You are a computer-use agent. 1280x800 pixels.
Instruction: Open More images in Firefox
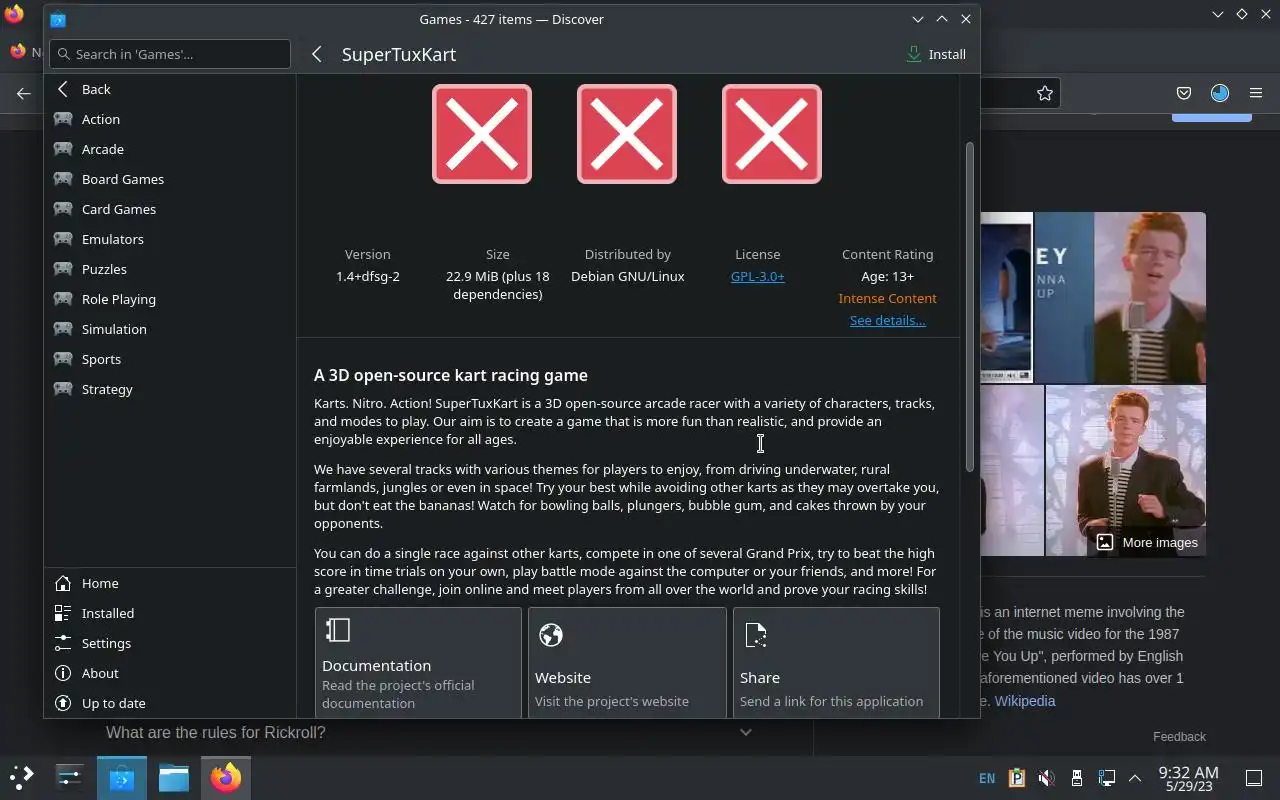click(1147, 542)
